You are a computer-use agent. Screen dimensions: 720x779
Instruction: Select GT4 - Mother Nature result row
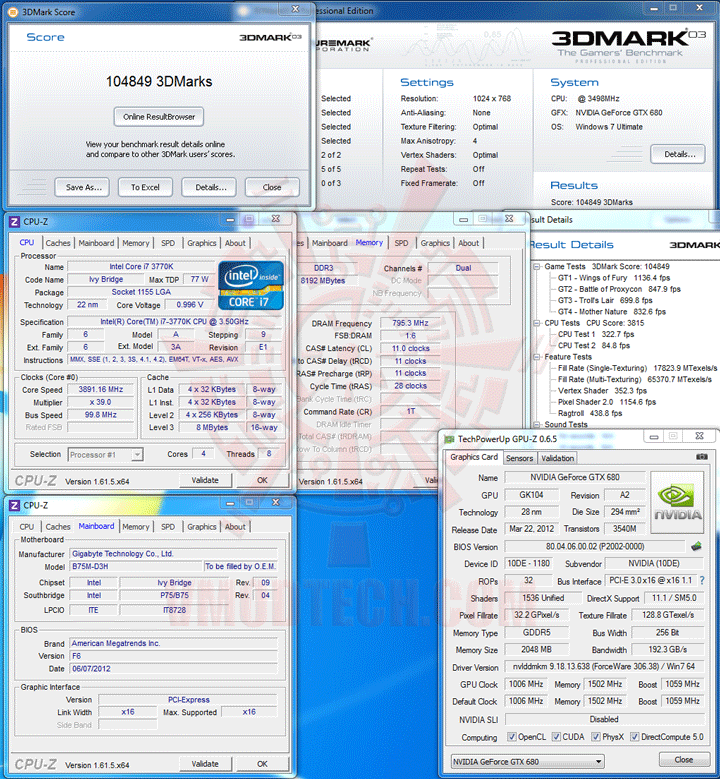pyautogui.click(x=611, y=312)
